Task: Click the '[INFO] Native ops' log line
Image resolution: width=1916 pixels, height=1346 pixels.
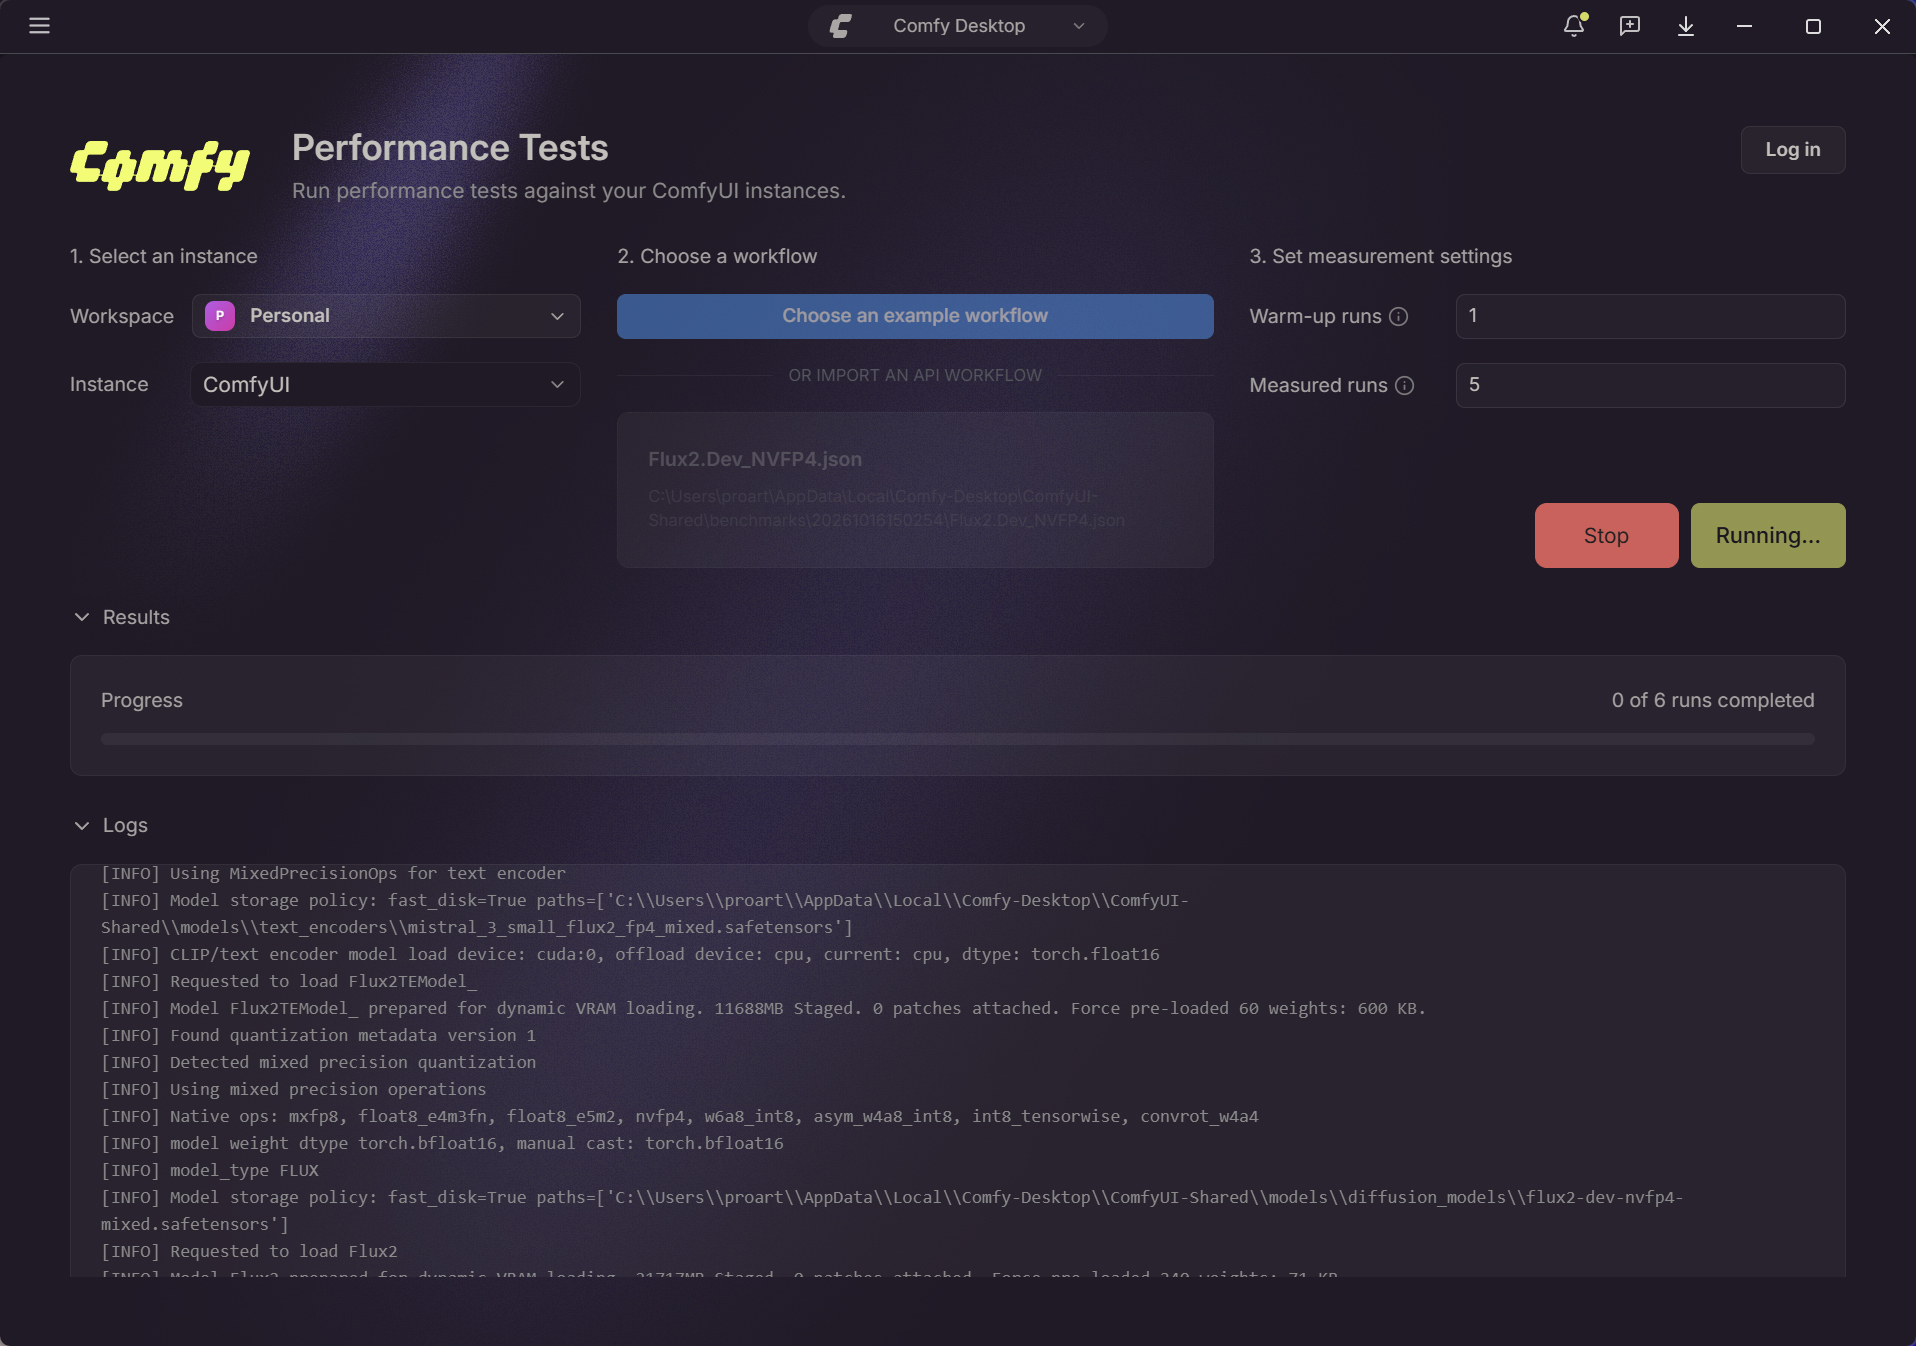Action: [x=680, y=1116]
